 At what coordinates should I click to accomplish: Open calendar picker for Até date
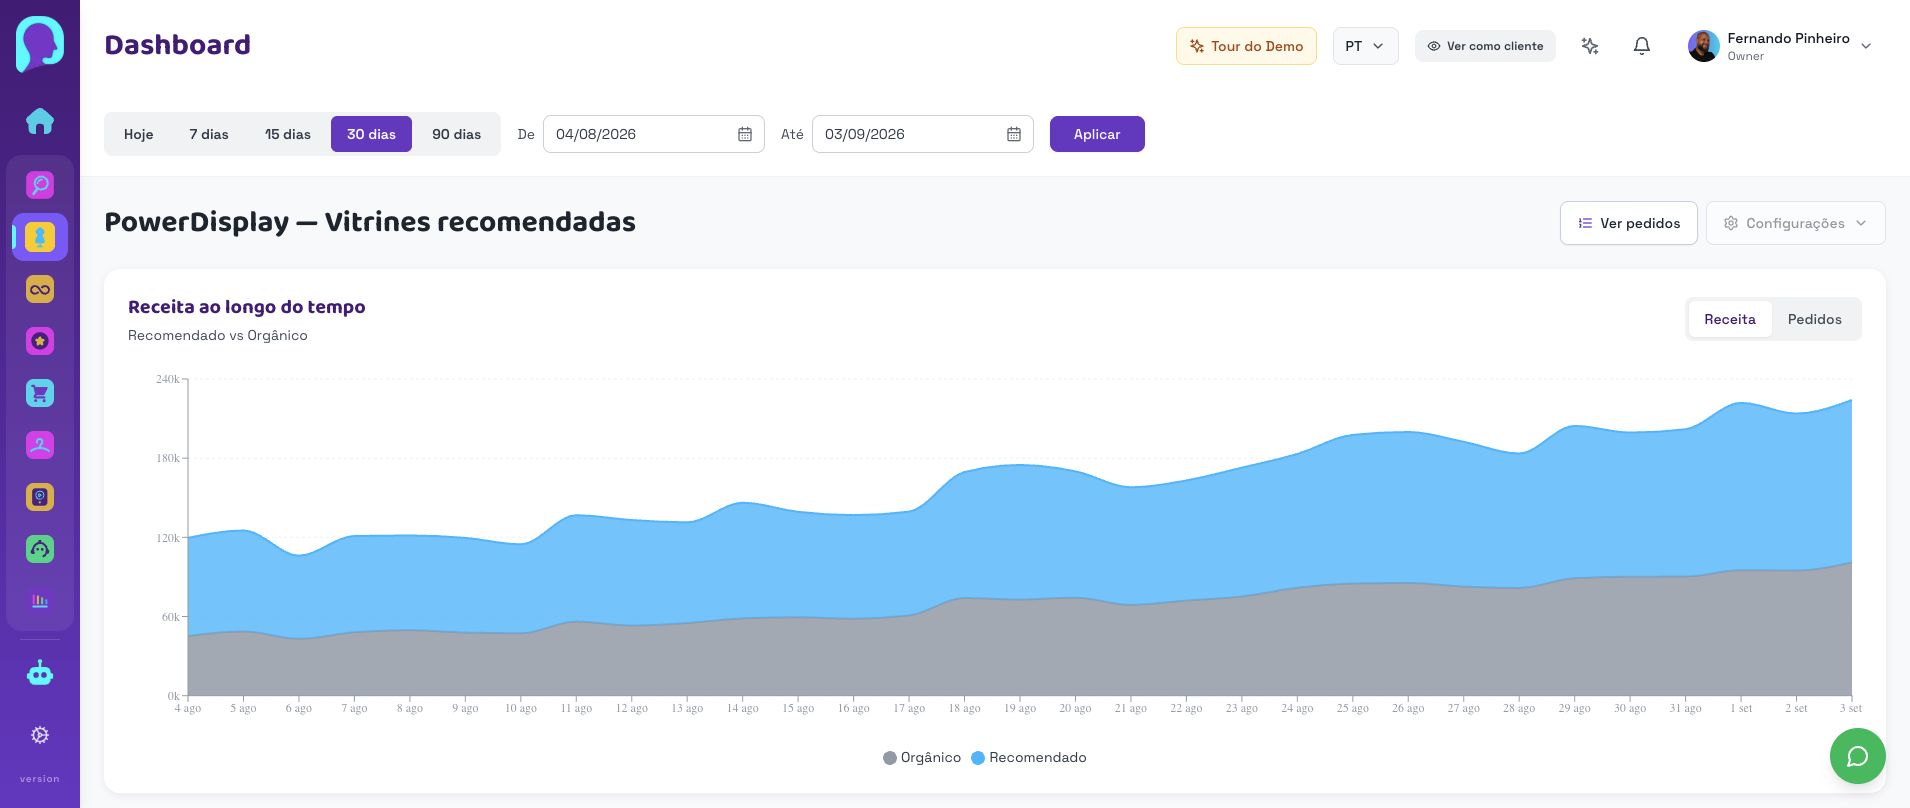pyautogui.click(x=1014, y=134)
